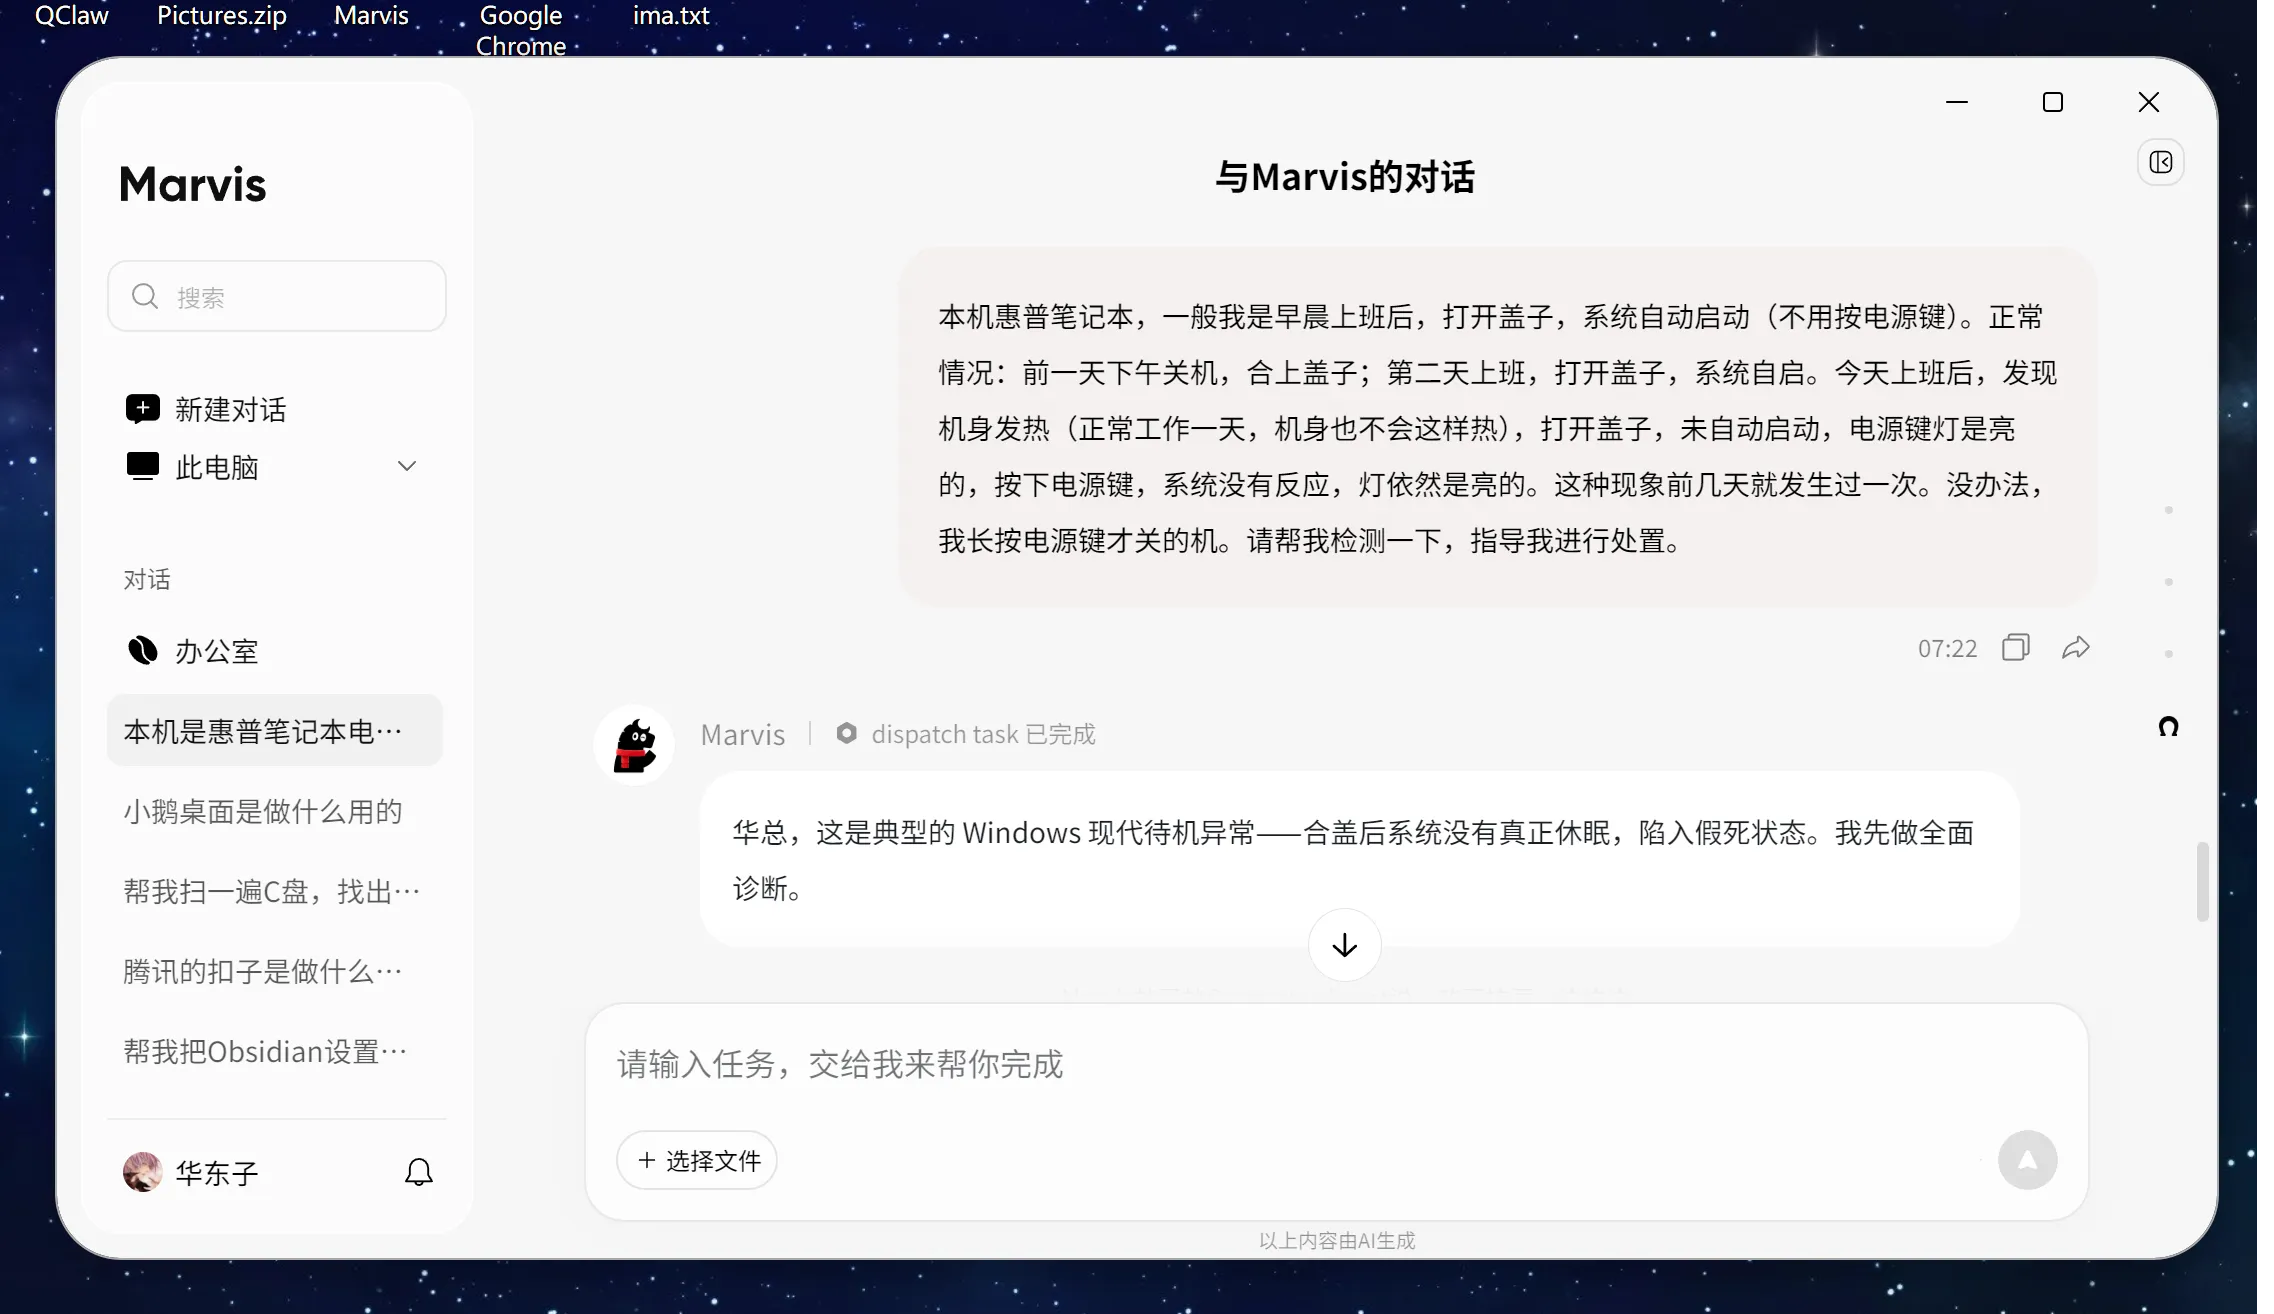
Task: Click the headset icon on right edge
Action: [2168, 726]
